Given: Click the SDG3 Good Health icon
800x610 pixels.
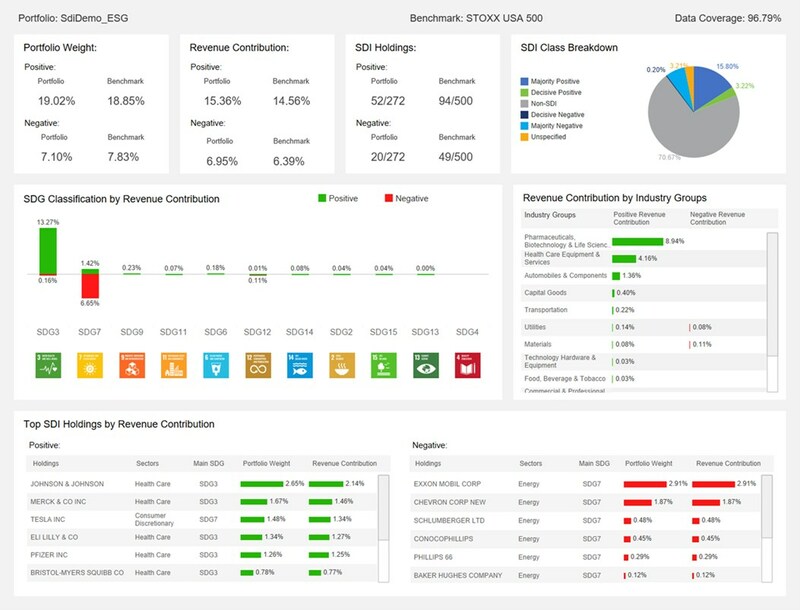Looking at the screenshot, I should 48,364.
